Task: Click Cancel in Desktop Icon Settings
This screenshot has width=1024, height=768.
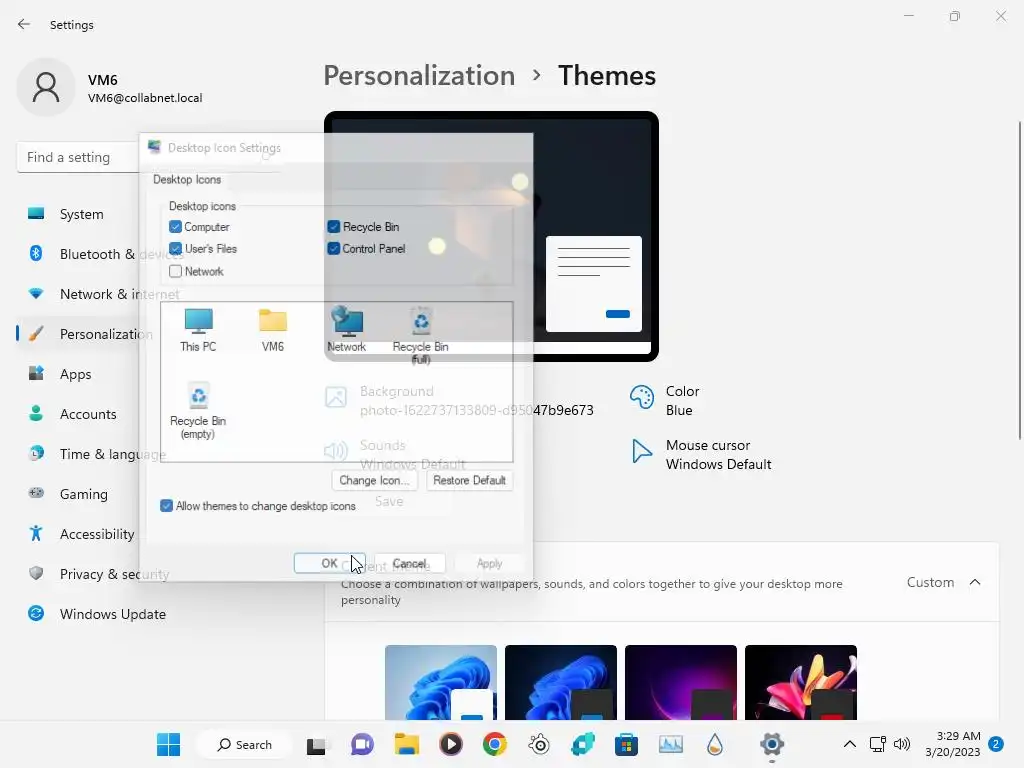Action: point(409,563)
